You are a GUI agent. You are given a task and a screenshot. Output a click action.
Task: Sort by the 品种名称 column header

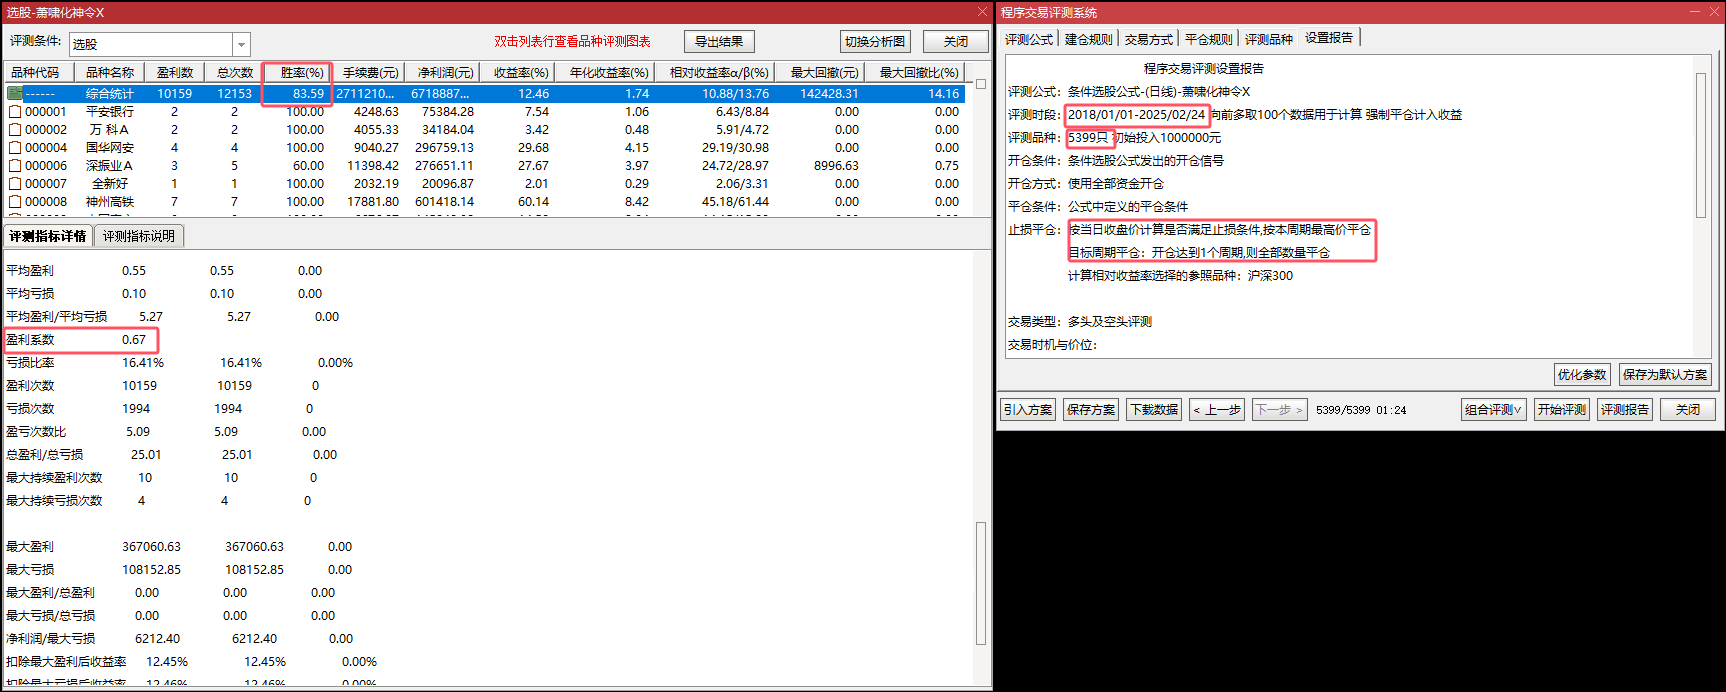110,72
